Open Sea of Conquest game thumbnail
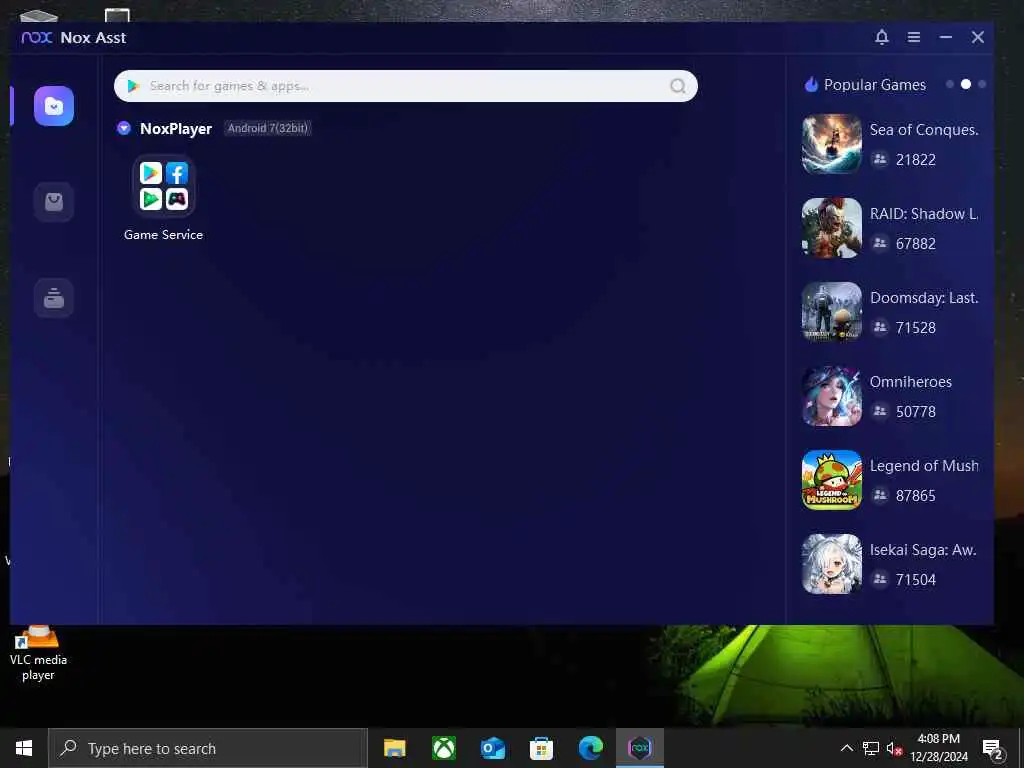1024x768 pixels. pyautogui.click(x=832, y=144)
